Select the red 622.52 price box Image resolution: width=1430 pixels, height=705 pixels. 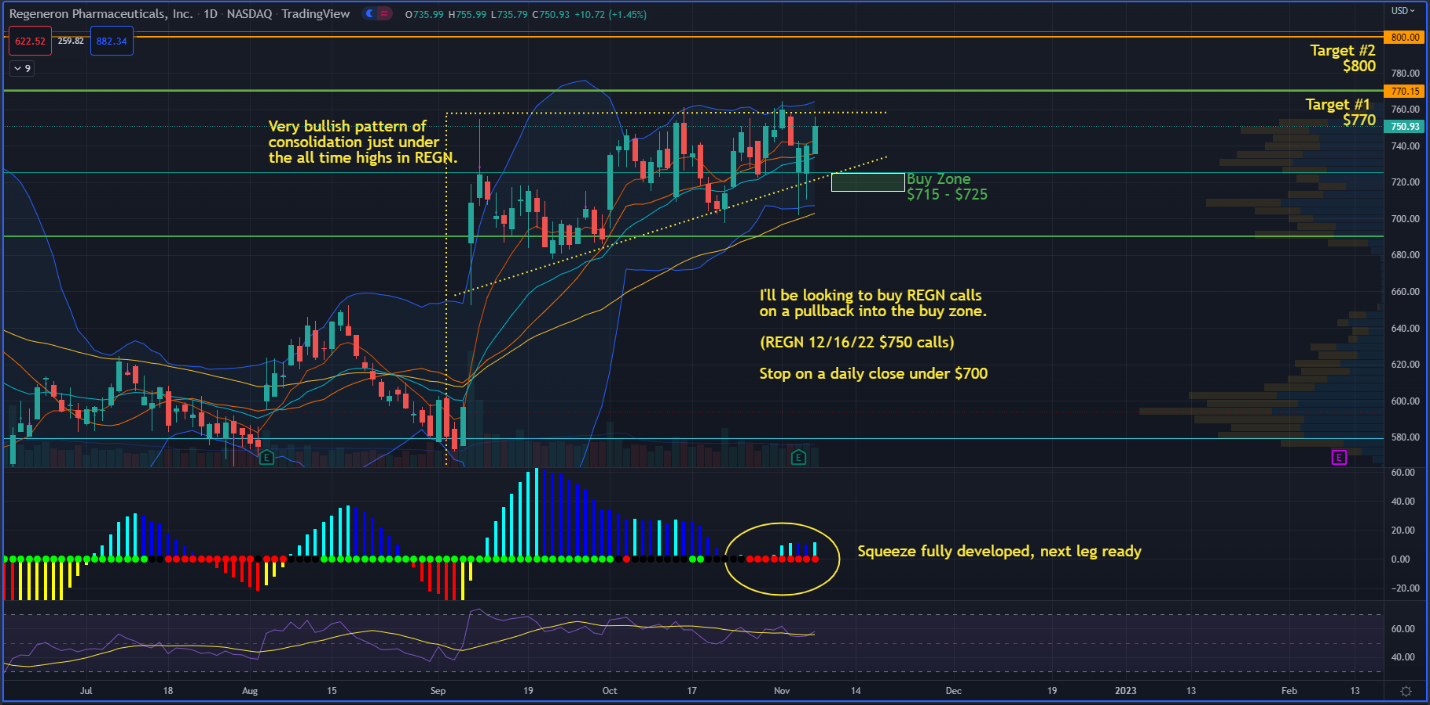pyautogui.click(x=30, y=42)
